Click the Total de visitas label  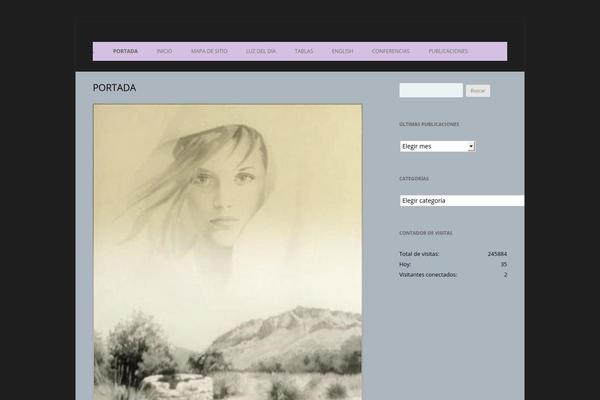pos(419,254)
